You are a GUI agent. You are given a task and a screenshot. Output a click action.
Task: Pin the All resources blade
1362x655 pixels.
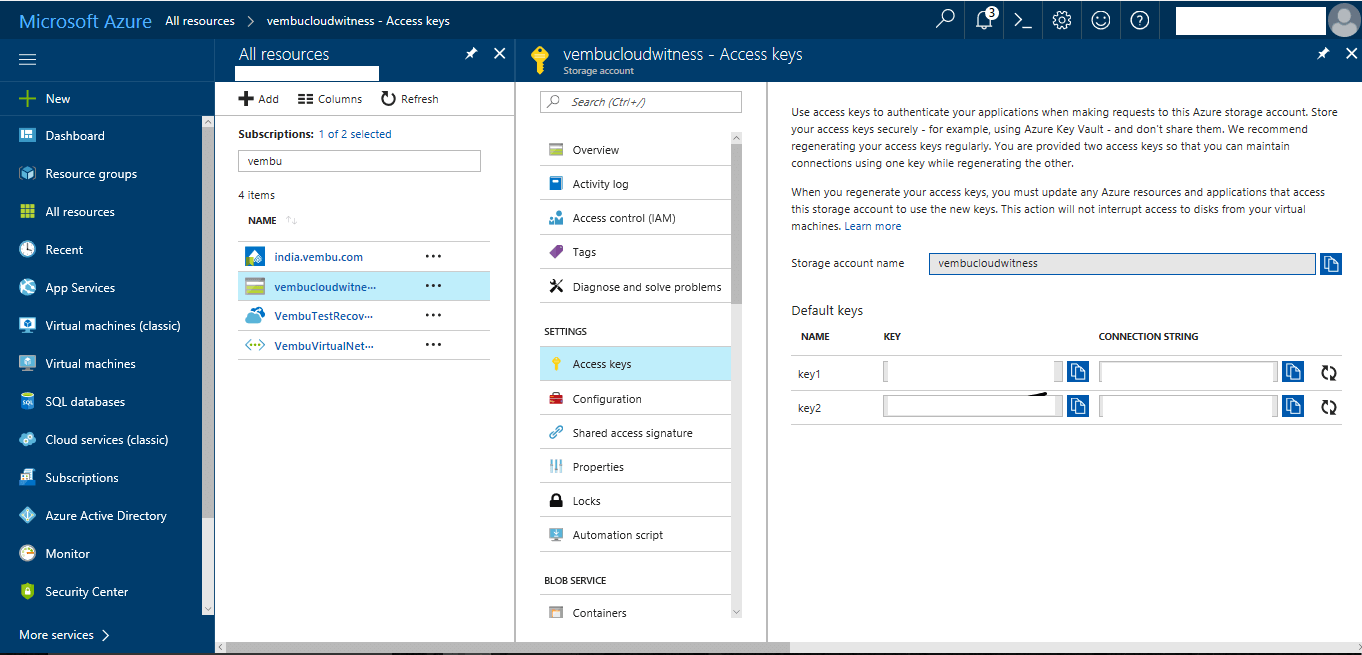[x=472, y=54]
